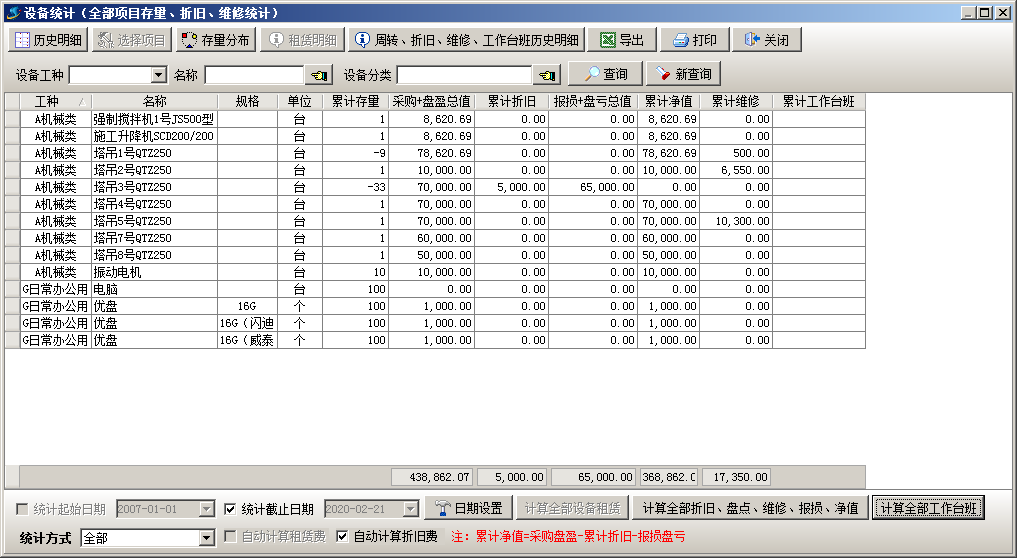Focus the 名称 text input field
This screenshot has width=1017, height=558.
pyautogui.click(x=254, y=75)
